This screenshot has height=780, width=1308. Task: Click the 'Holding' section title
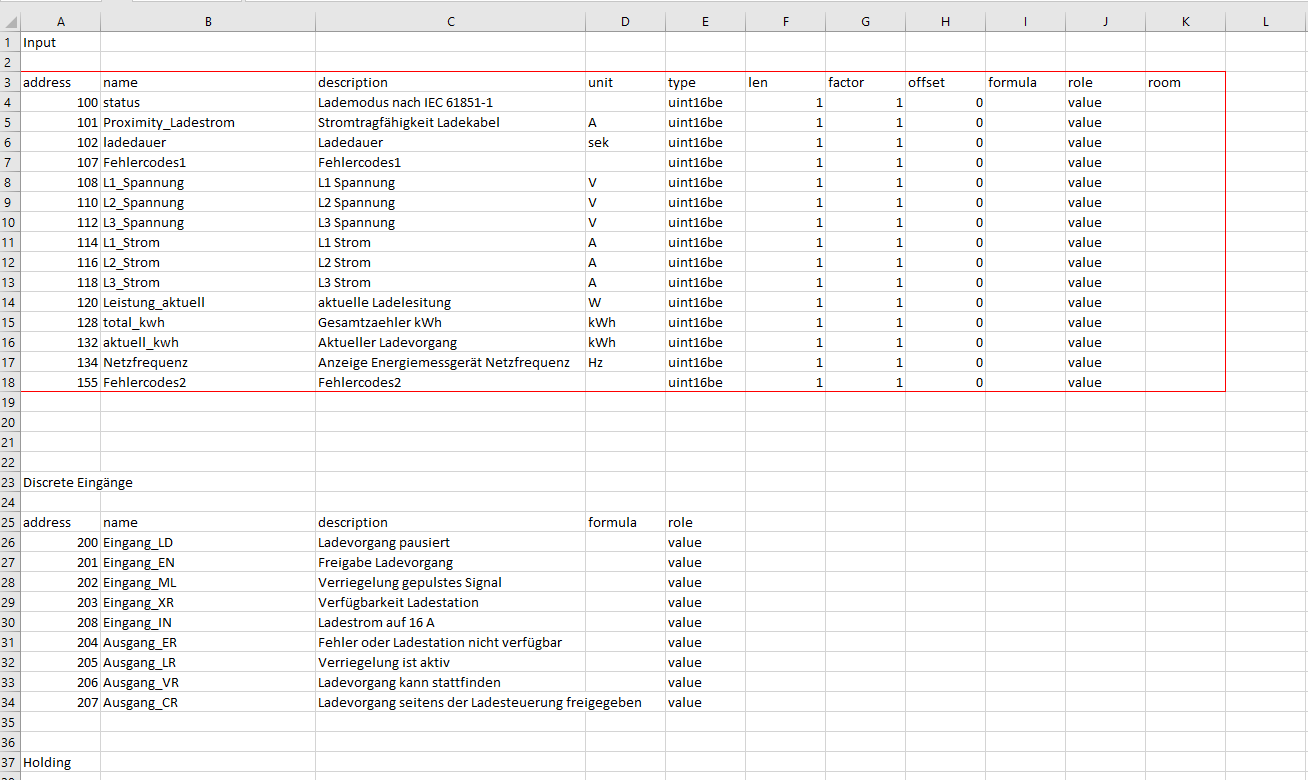(x=61, y=762)
